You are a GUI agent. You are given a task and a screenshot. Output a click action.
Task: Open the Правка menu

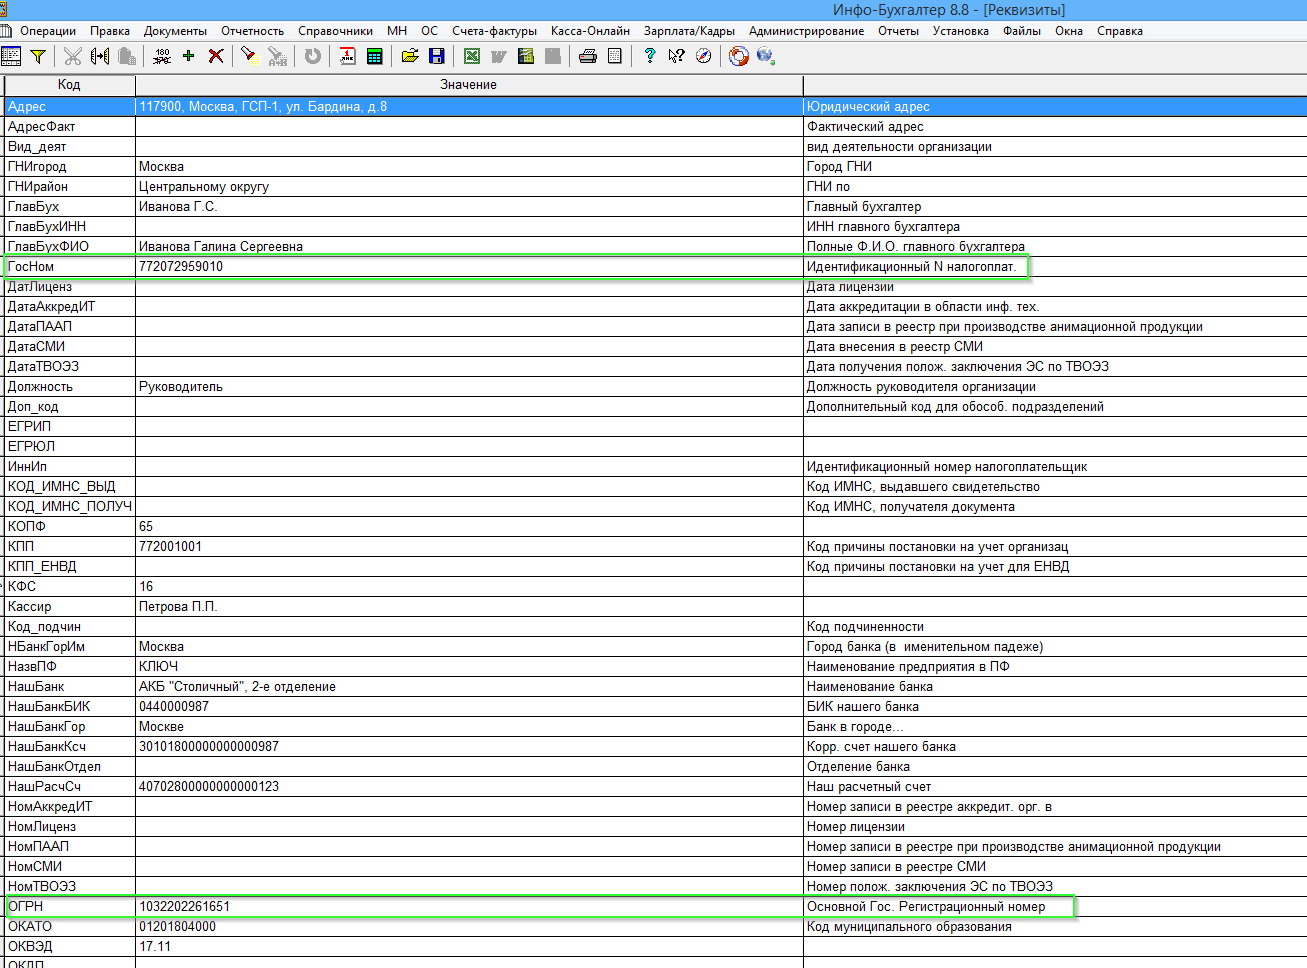[110, 31]
